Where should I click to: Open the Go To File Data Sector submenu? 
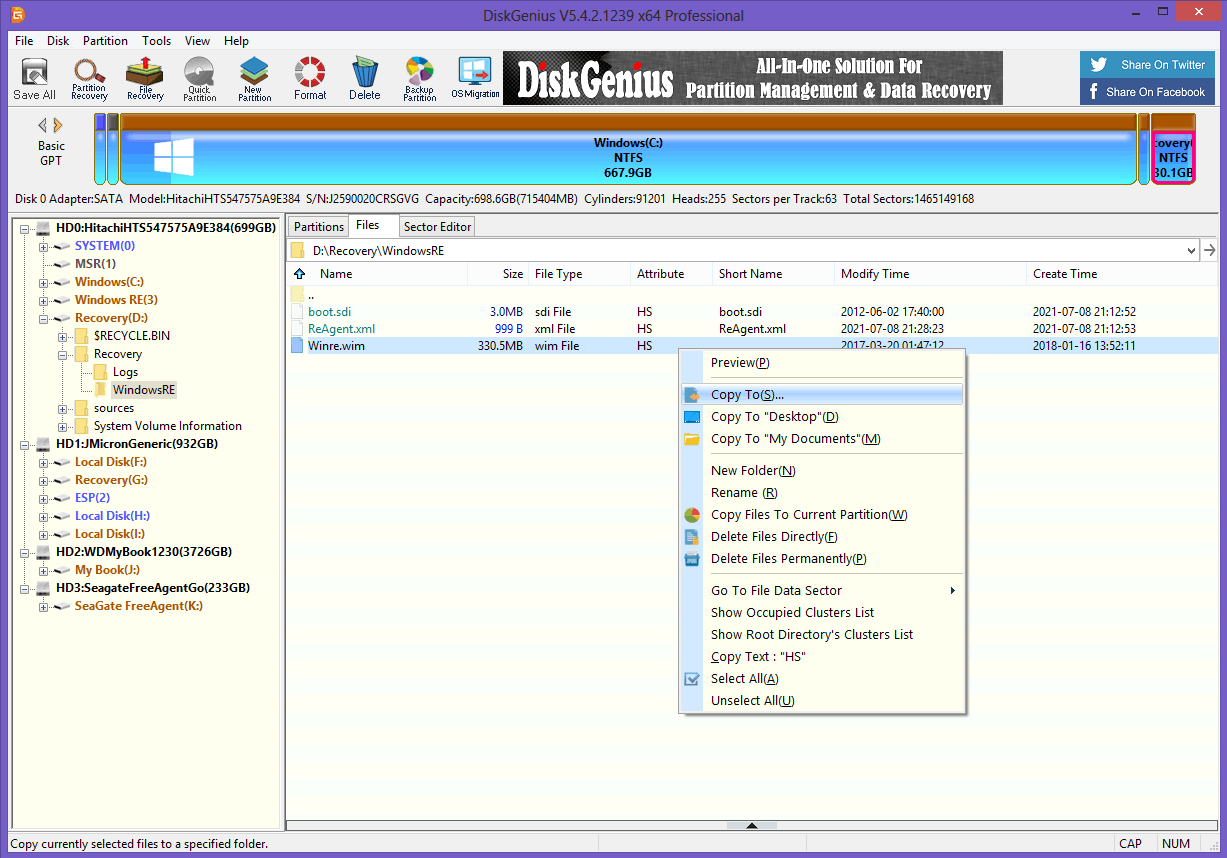point(821,591)
